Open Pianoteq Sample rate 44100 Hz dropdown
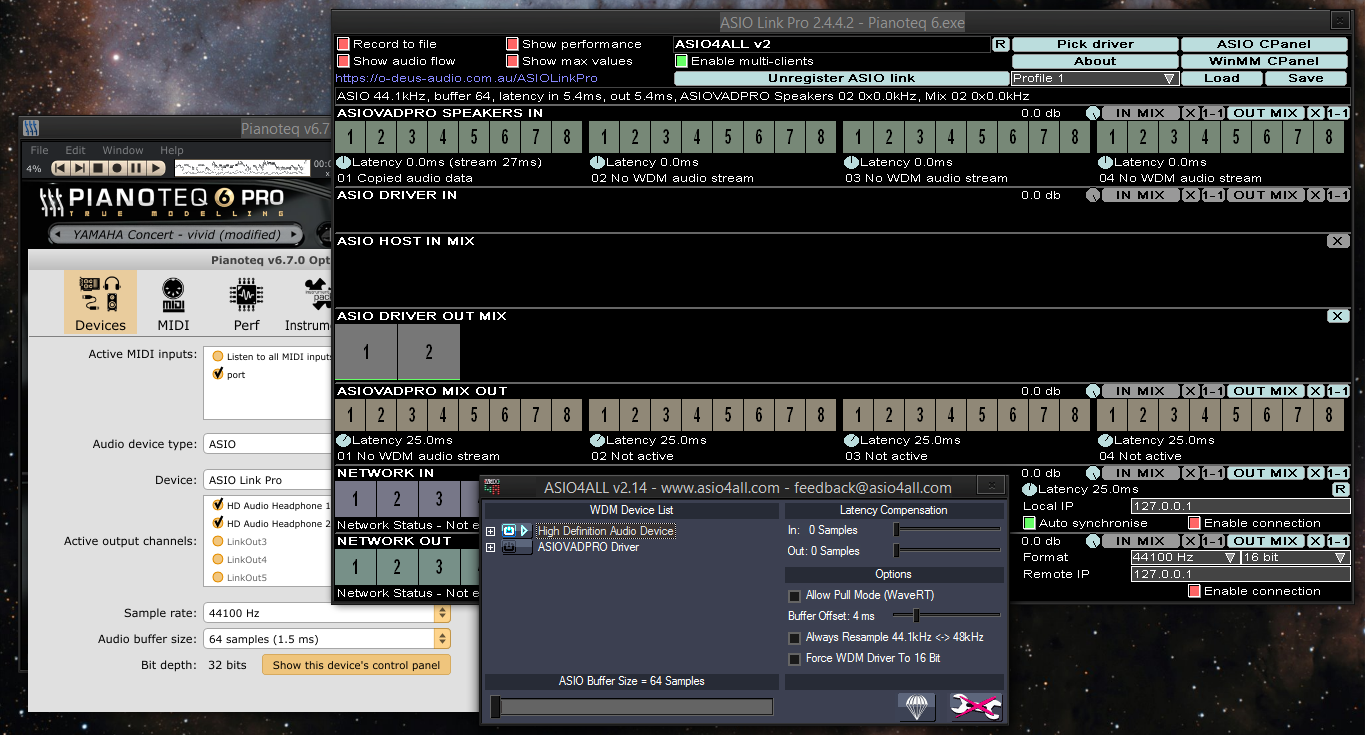The width and height of the screenshot is (1365, 735). tap(327, 613)
